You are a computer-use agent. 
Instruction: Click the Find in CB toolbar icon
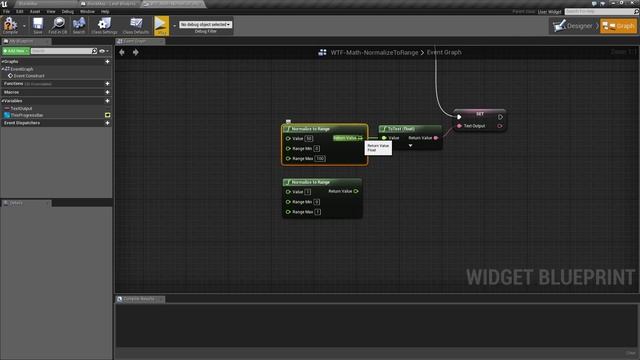coord(58,24)
